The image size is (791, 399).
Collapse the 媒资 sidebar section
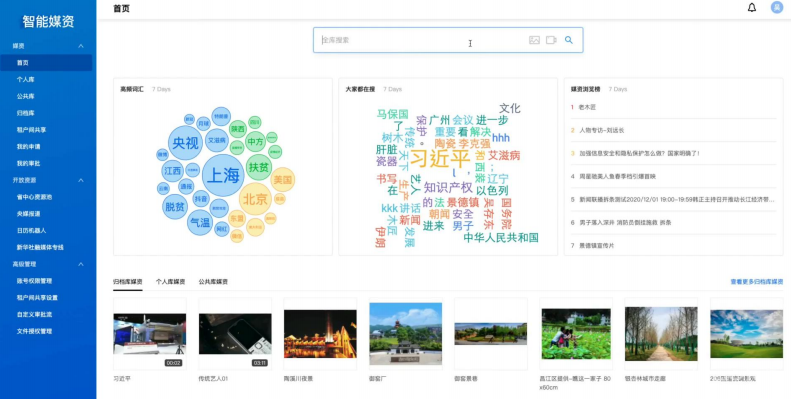pyautogui.click(x=81, y=46)
